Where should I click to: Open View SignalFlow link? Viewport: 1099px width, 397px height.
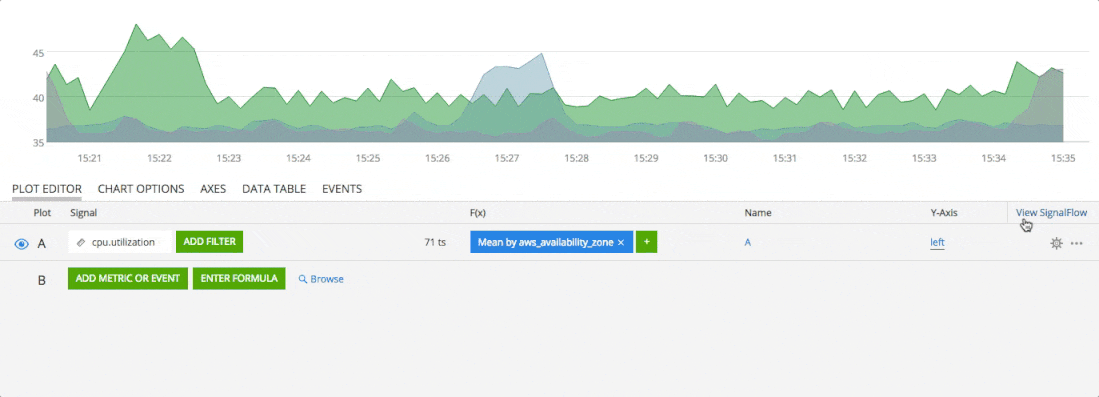click(1051, 213)
